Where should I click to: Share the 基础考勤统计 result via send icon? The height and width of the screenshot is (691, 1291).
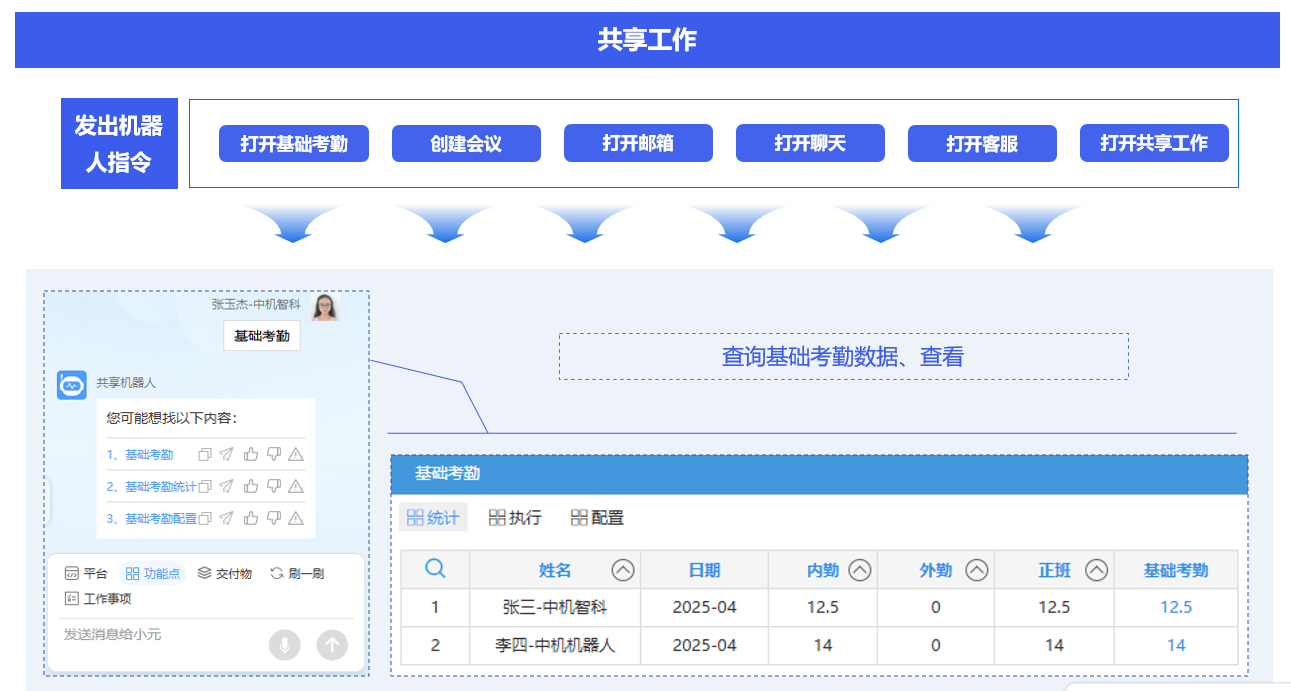pyautogui.click(x=227, y=487)
